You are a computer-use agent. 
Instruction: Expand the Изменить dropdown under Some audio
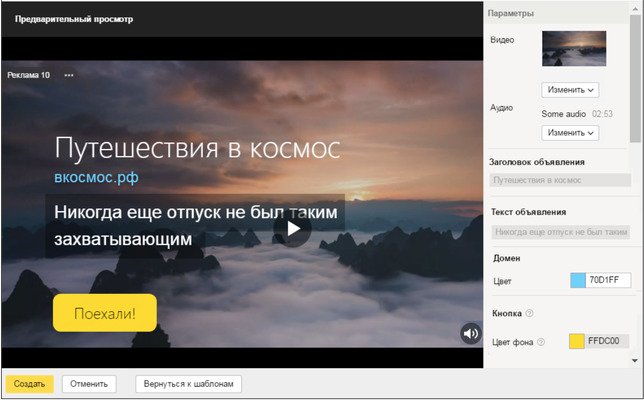point(570,133)
